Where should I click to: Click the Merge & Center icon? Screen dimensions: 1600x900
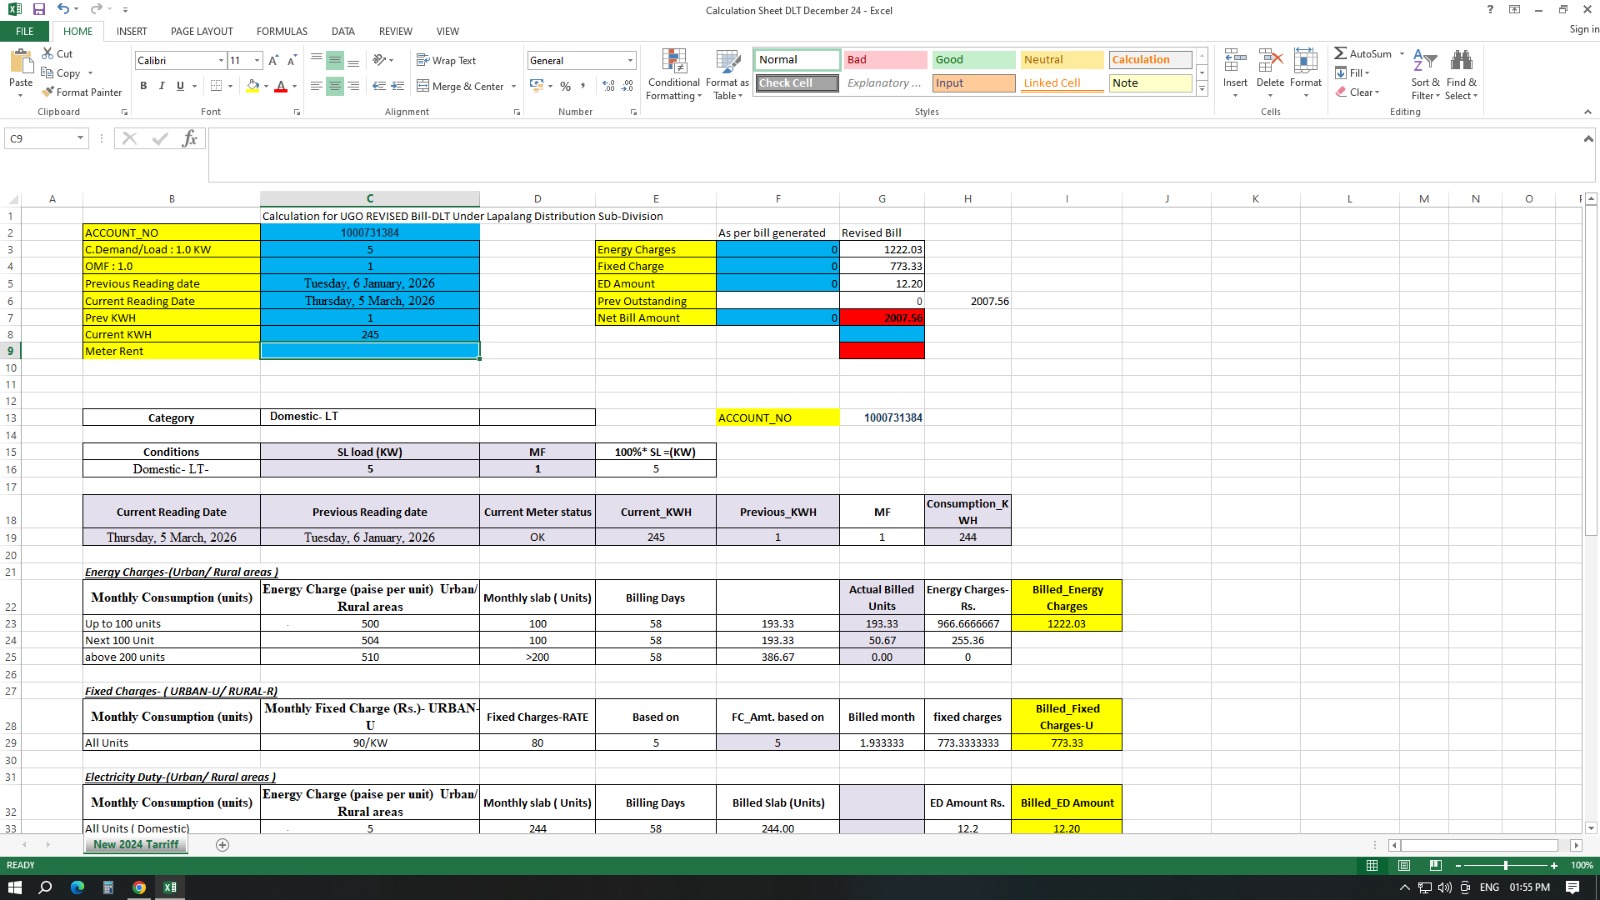point(423,86)
